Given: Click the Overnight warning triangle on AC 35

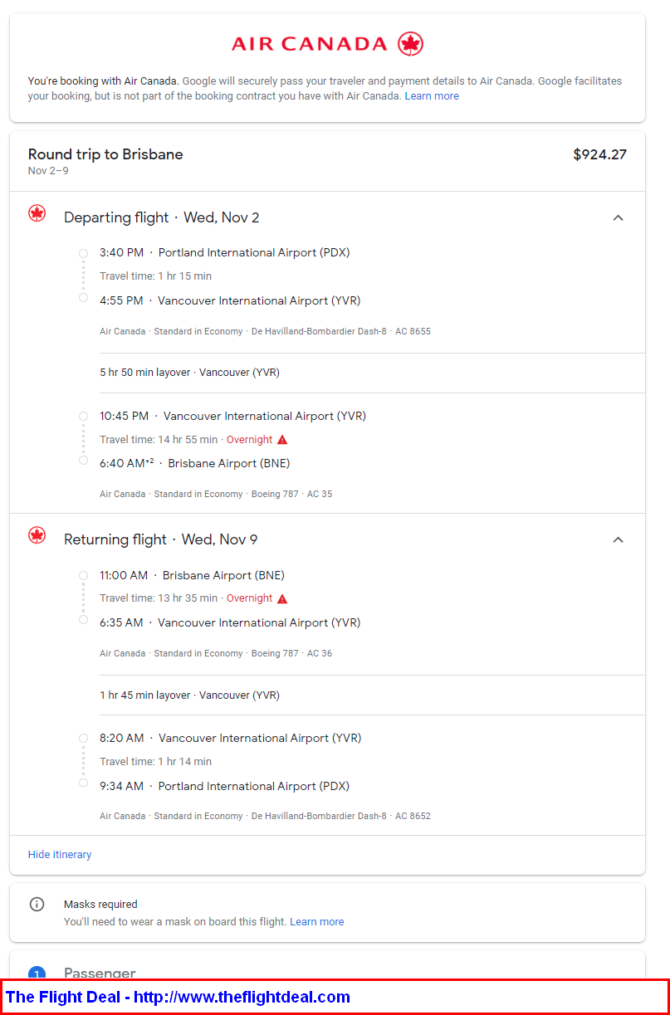Looking at the screenshot, I should (282, 440).
